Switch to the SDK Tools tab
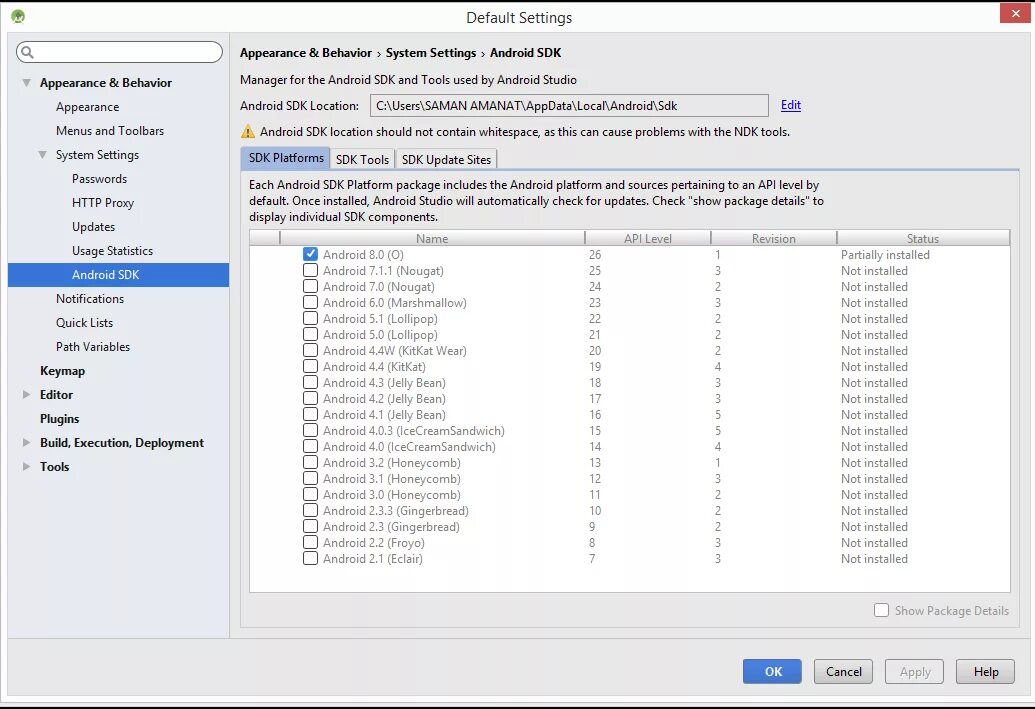1035x709 pixels. pos(362,160)
